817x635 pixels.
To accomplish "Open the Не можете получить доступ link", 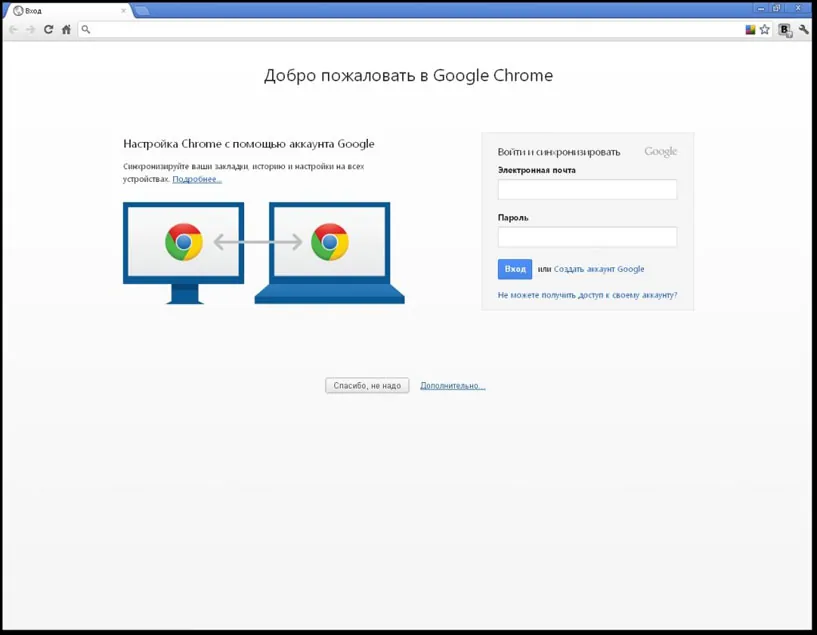I will (x=587, y=295).
